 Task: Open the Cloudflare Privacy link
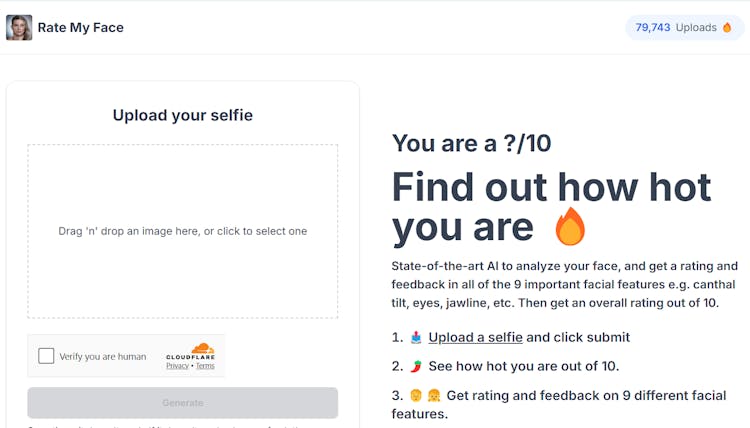pyautogui.click(x=177, y=366)
